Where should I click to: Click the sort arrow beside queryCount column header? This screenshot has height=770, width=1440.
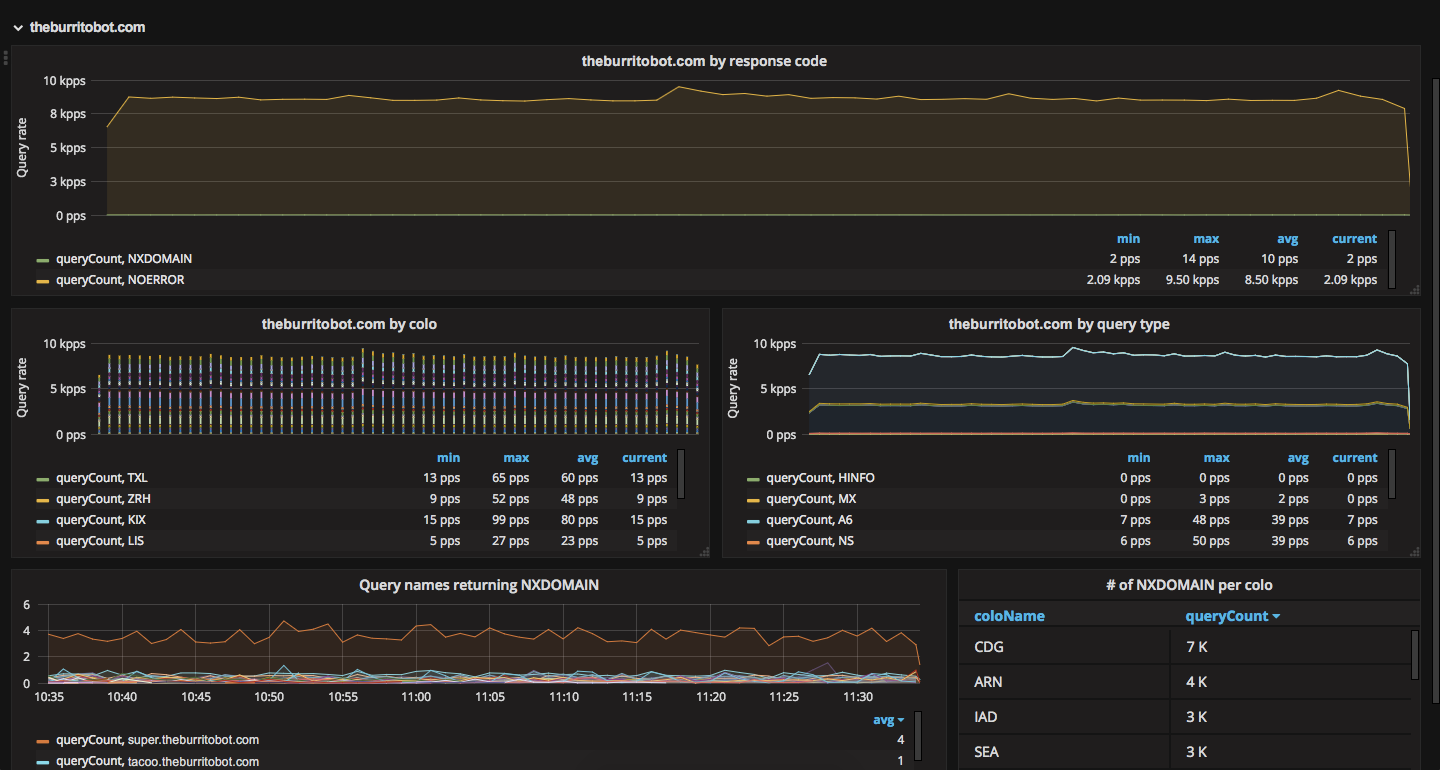coord(1276,617)
